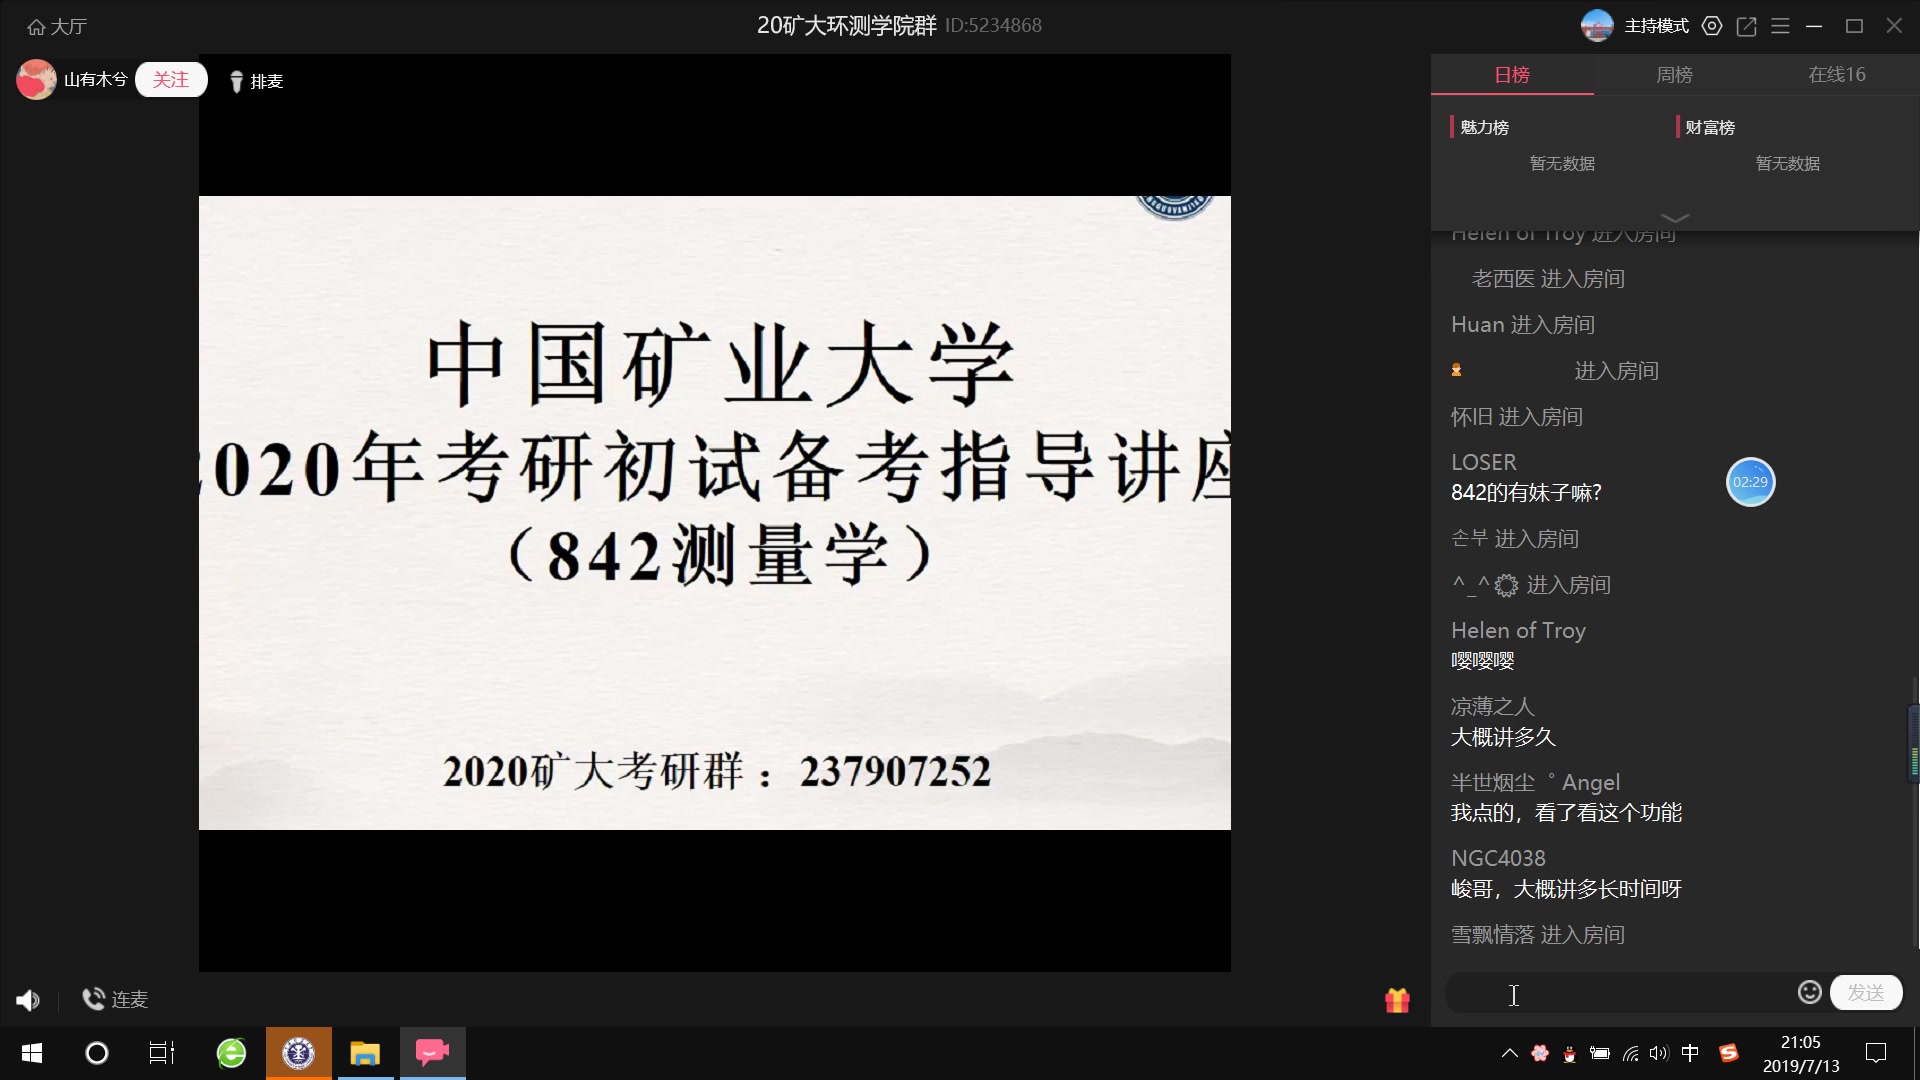Viewport: 1920px width, 1080px height.
Task: Click Huan 进入房间 entry line
Action: coord(1523,325)
